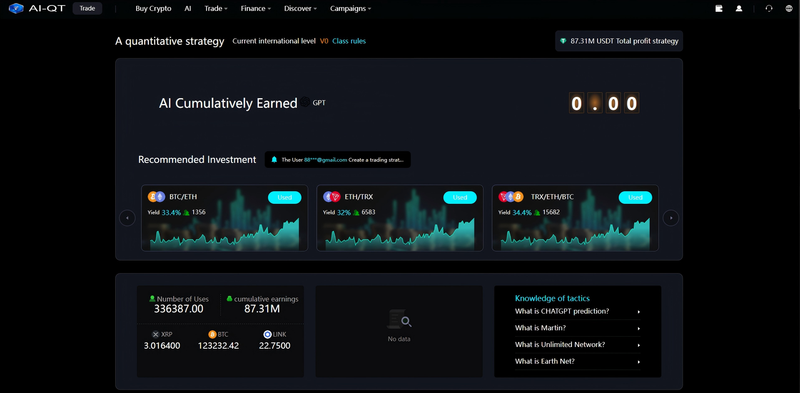The width and height of the screenshot is (800, 393).
Task: Expand the Finance dropdown menu
Action: tap(256, 9)
